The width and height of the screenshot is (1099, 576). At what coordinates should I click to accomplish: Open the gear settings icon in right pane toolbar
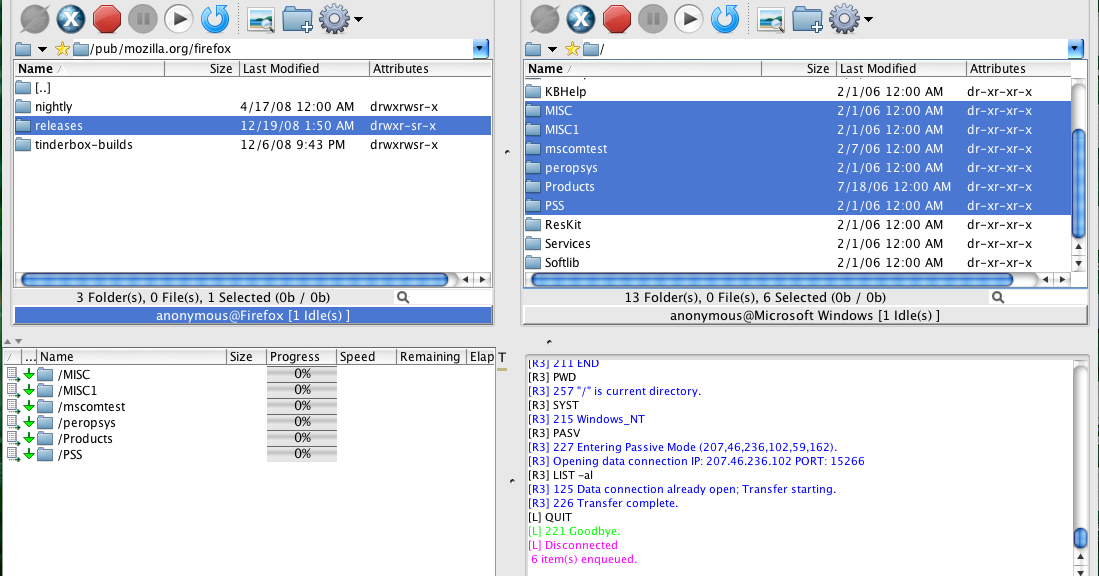tap(845, 19)
